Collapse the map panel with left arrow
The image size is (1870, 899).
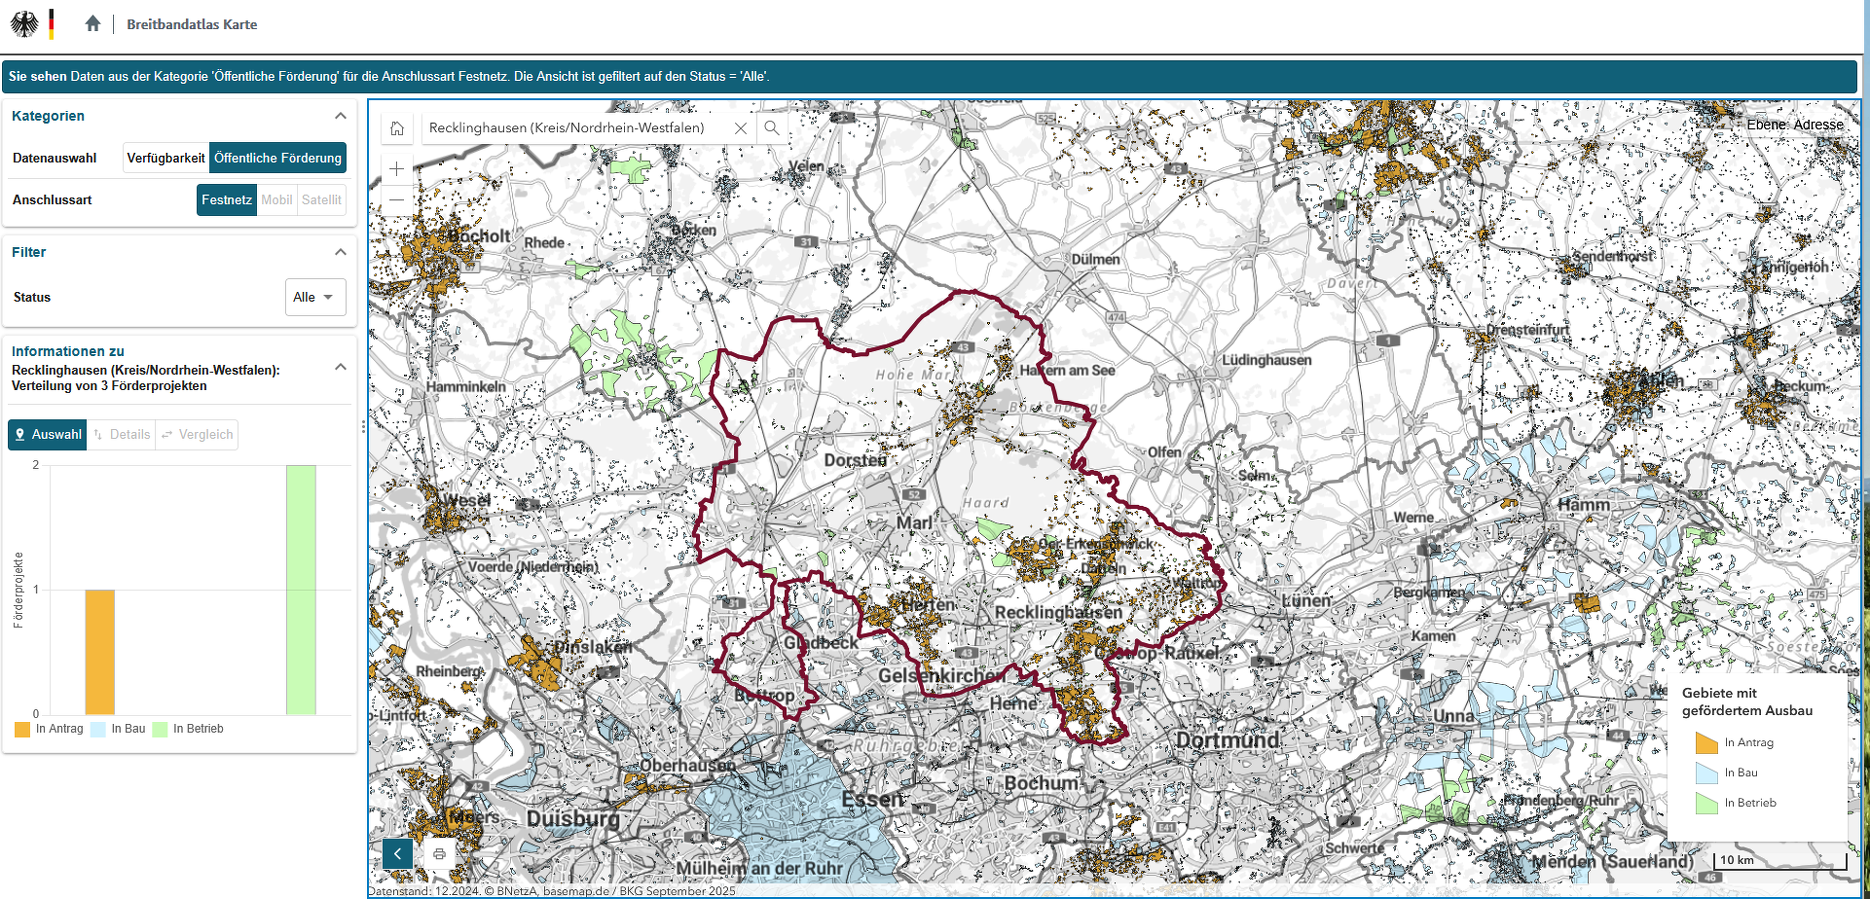(x=397, y=854)
